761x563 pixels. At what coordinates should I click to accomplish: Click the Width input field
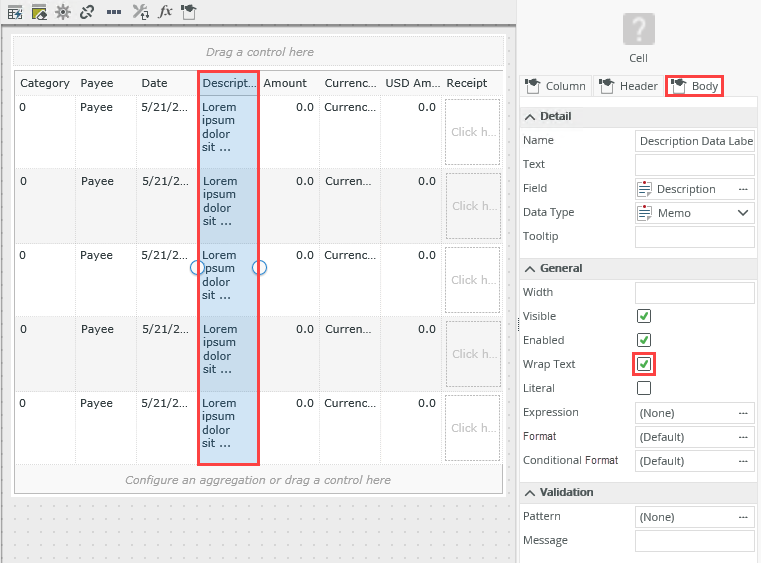694,293
